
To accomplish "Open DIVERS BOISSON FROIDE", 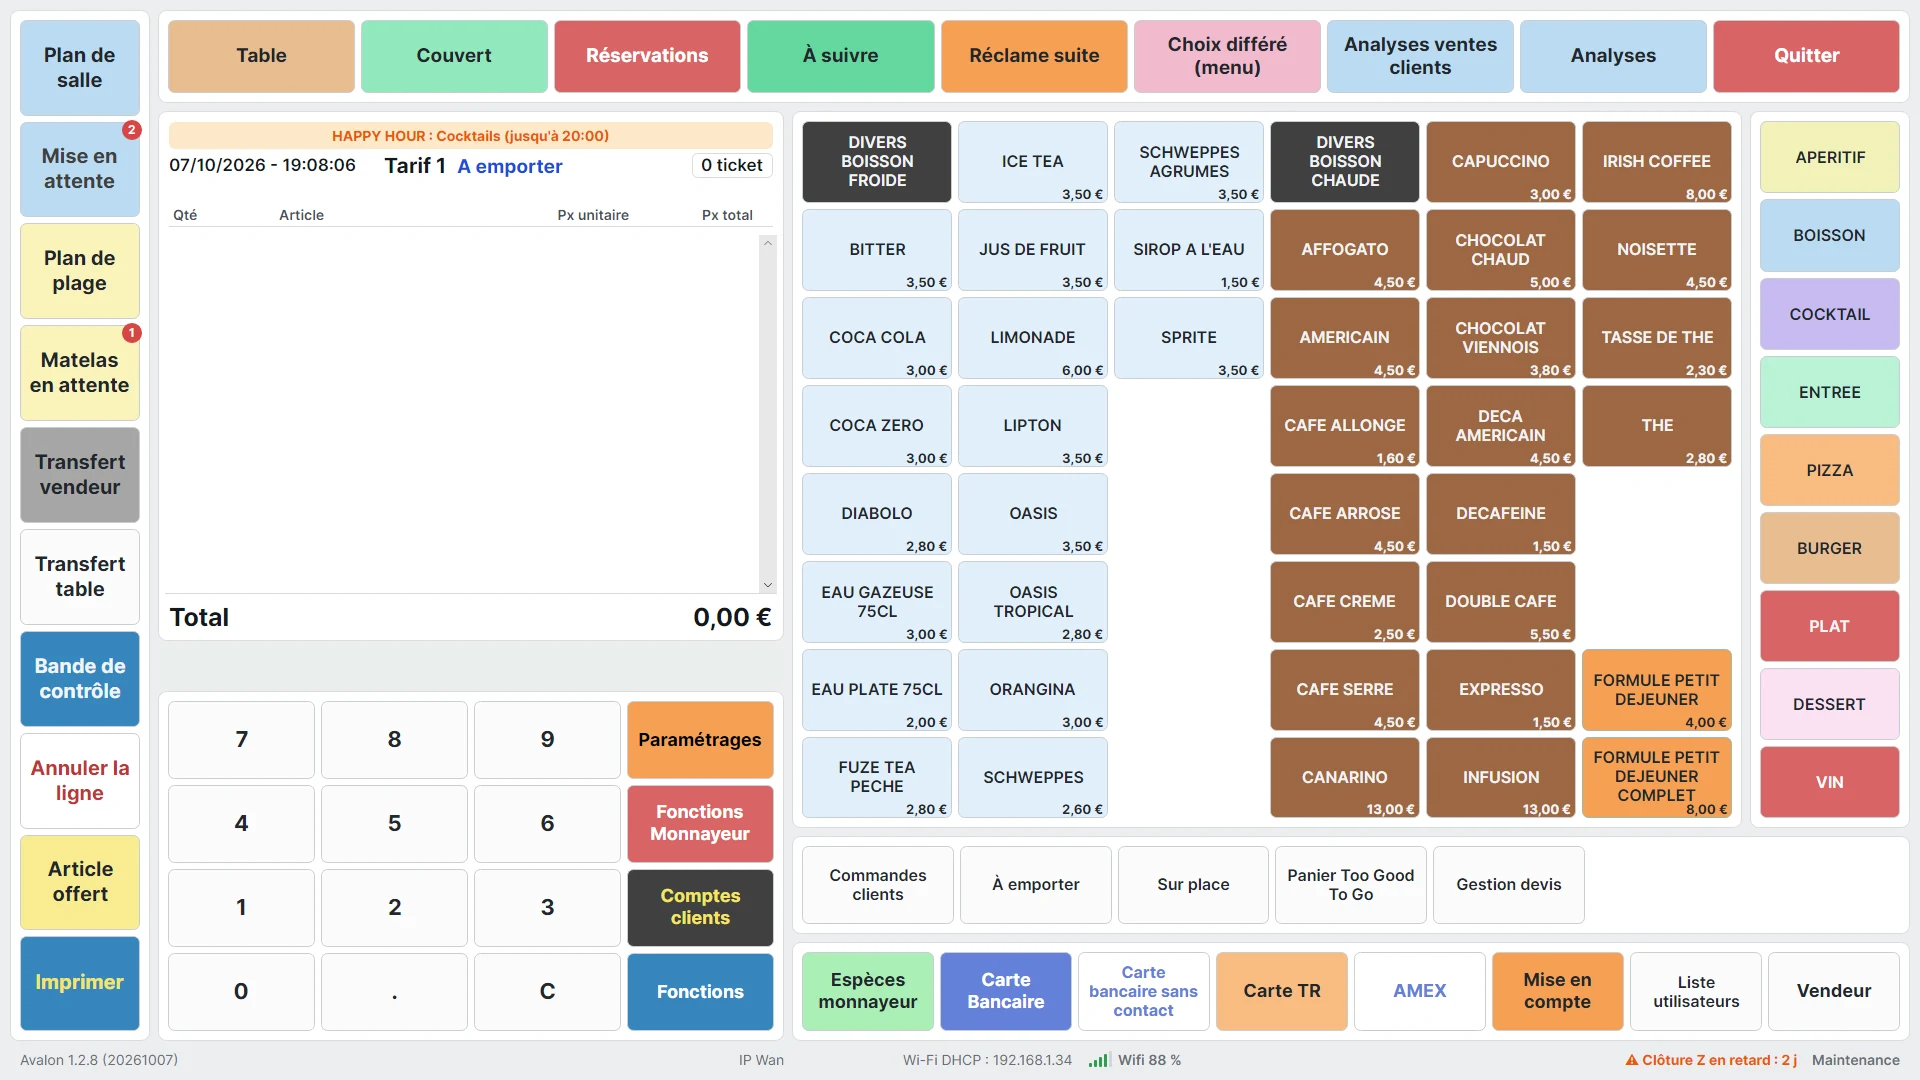I will click(877, 162).
